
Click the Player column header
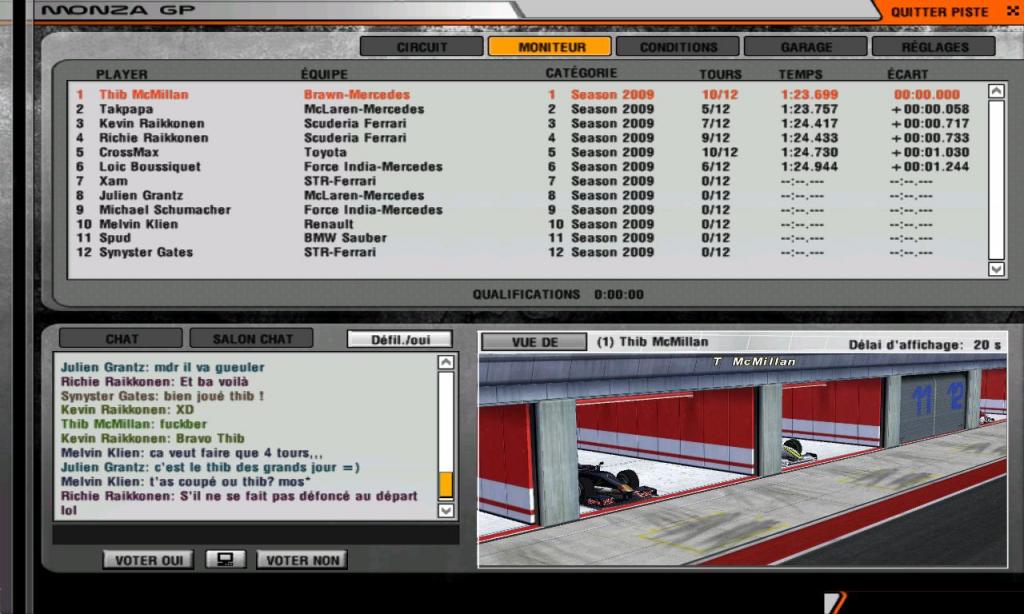[121, 74]
